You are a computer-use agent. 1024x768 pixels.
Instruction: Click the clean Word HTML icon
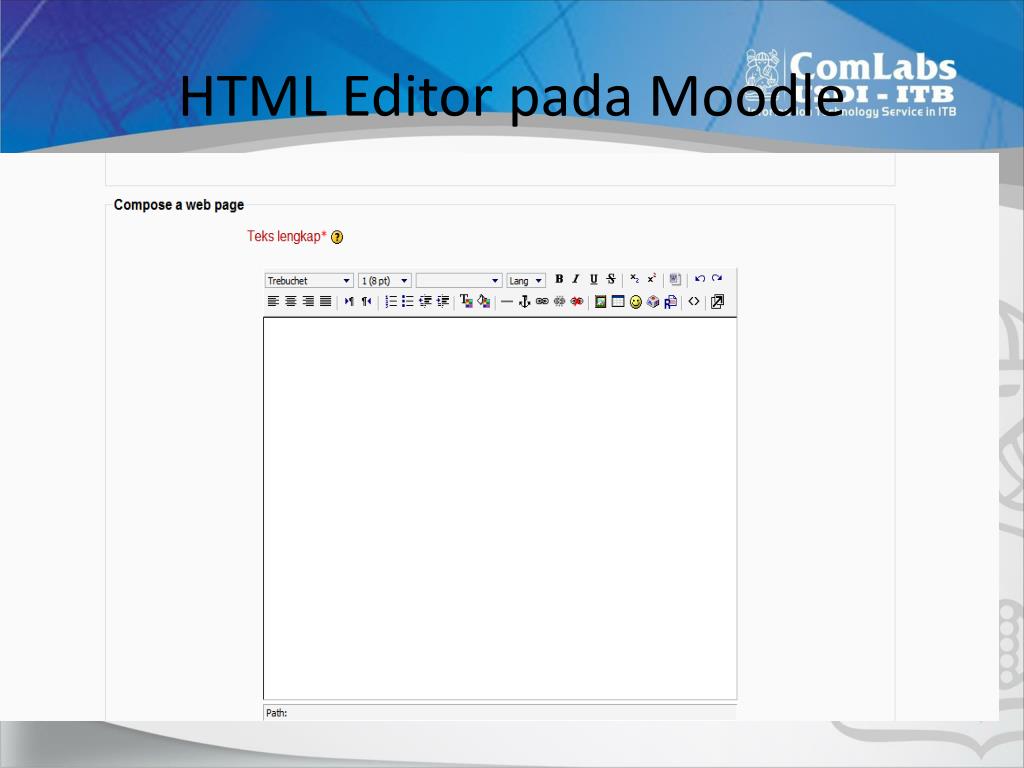675,280
